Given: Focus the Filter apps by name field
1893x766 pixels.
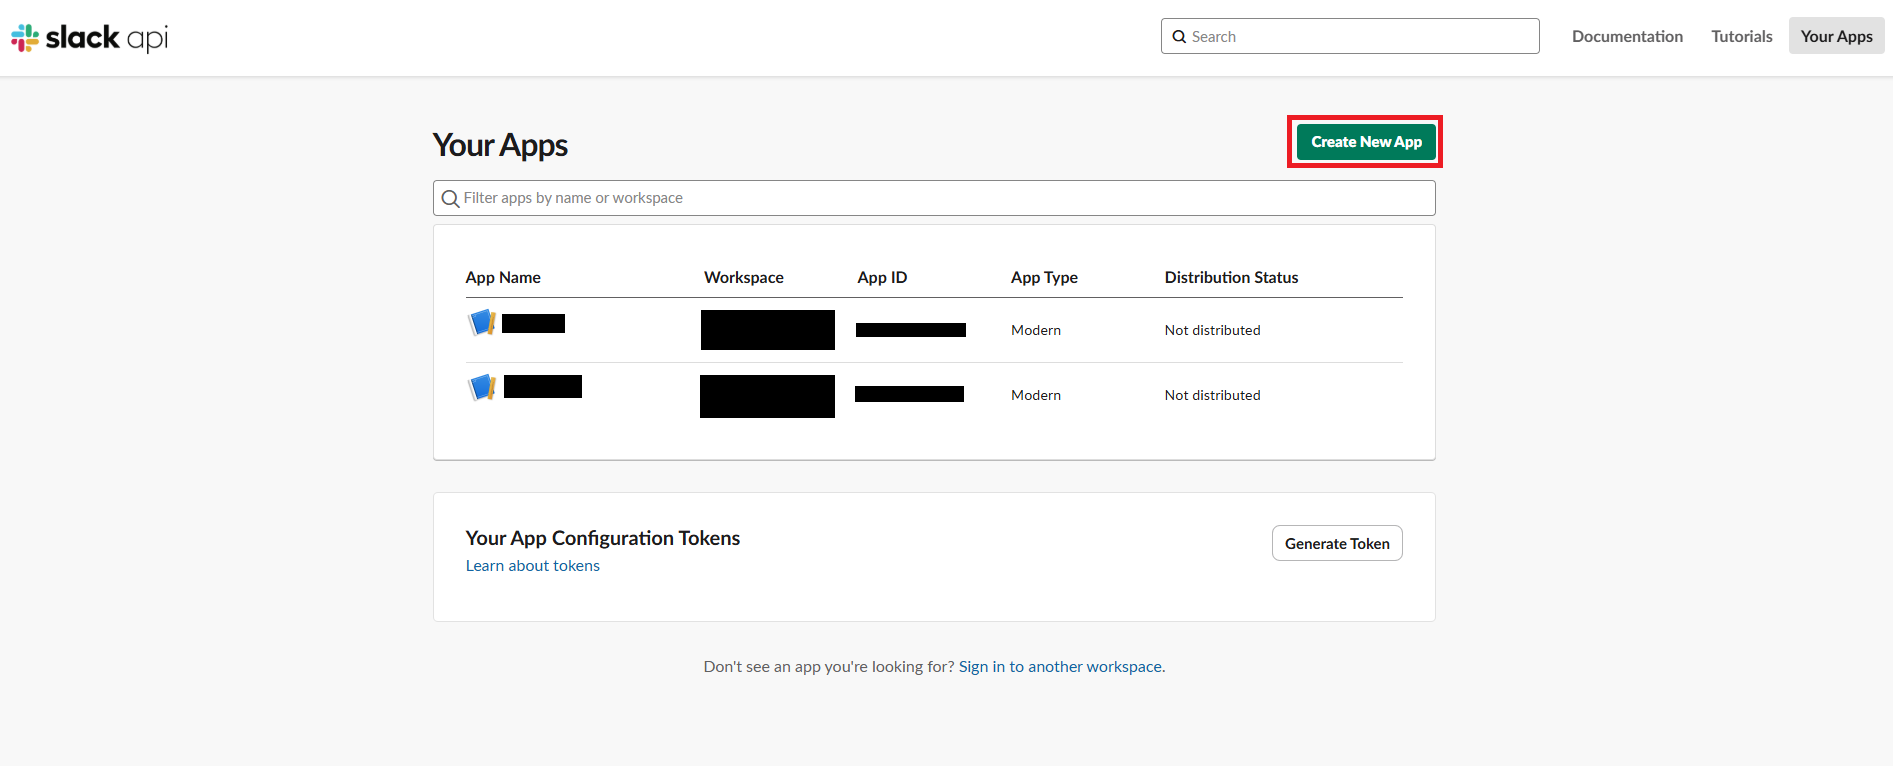Looking at the screenshot, I should (x=934, y=198).
